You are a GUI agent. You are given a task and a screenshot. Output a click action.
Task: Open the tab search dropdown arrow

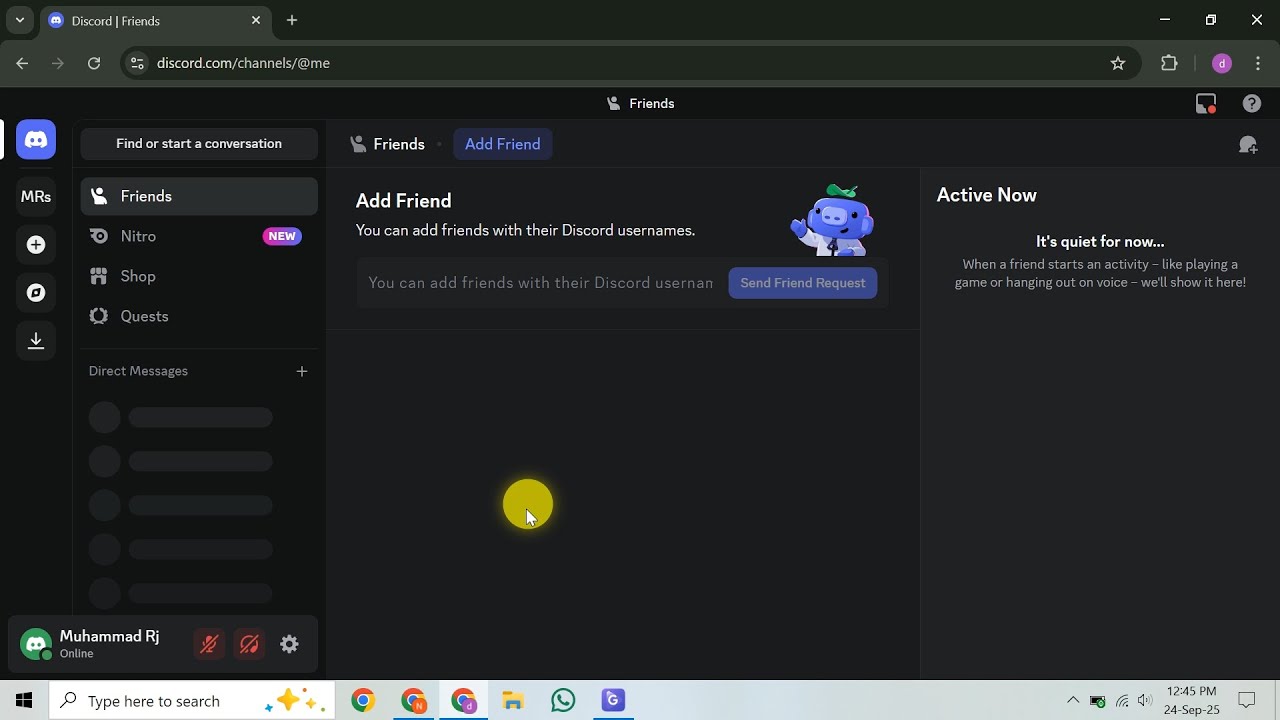pyautogui.click(x=19, y=20)
